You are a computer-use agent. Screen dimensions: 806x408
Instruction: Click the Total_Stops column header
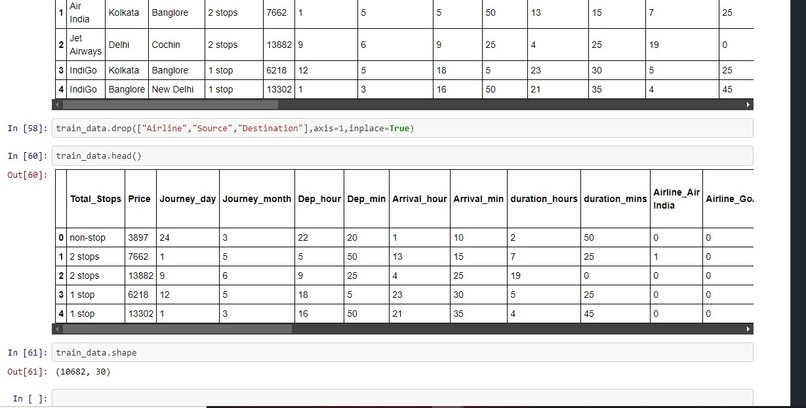(x=96, y=199)
